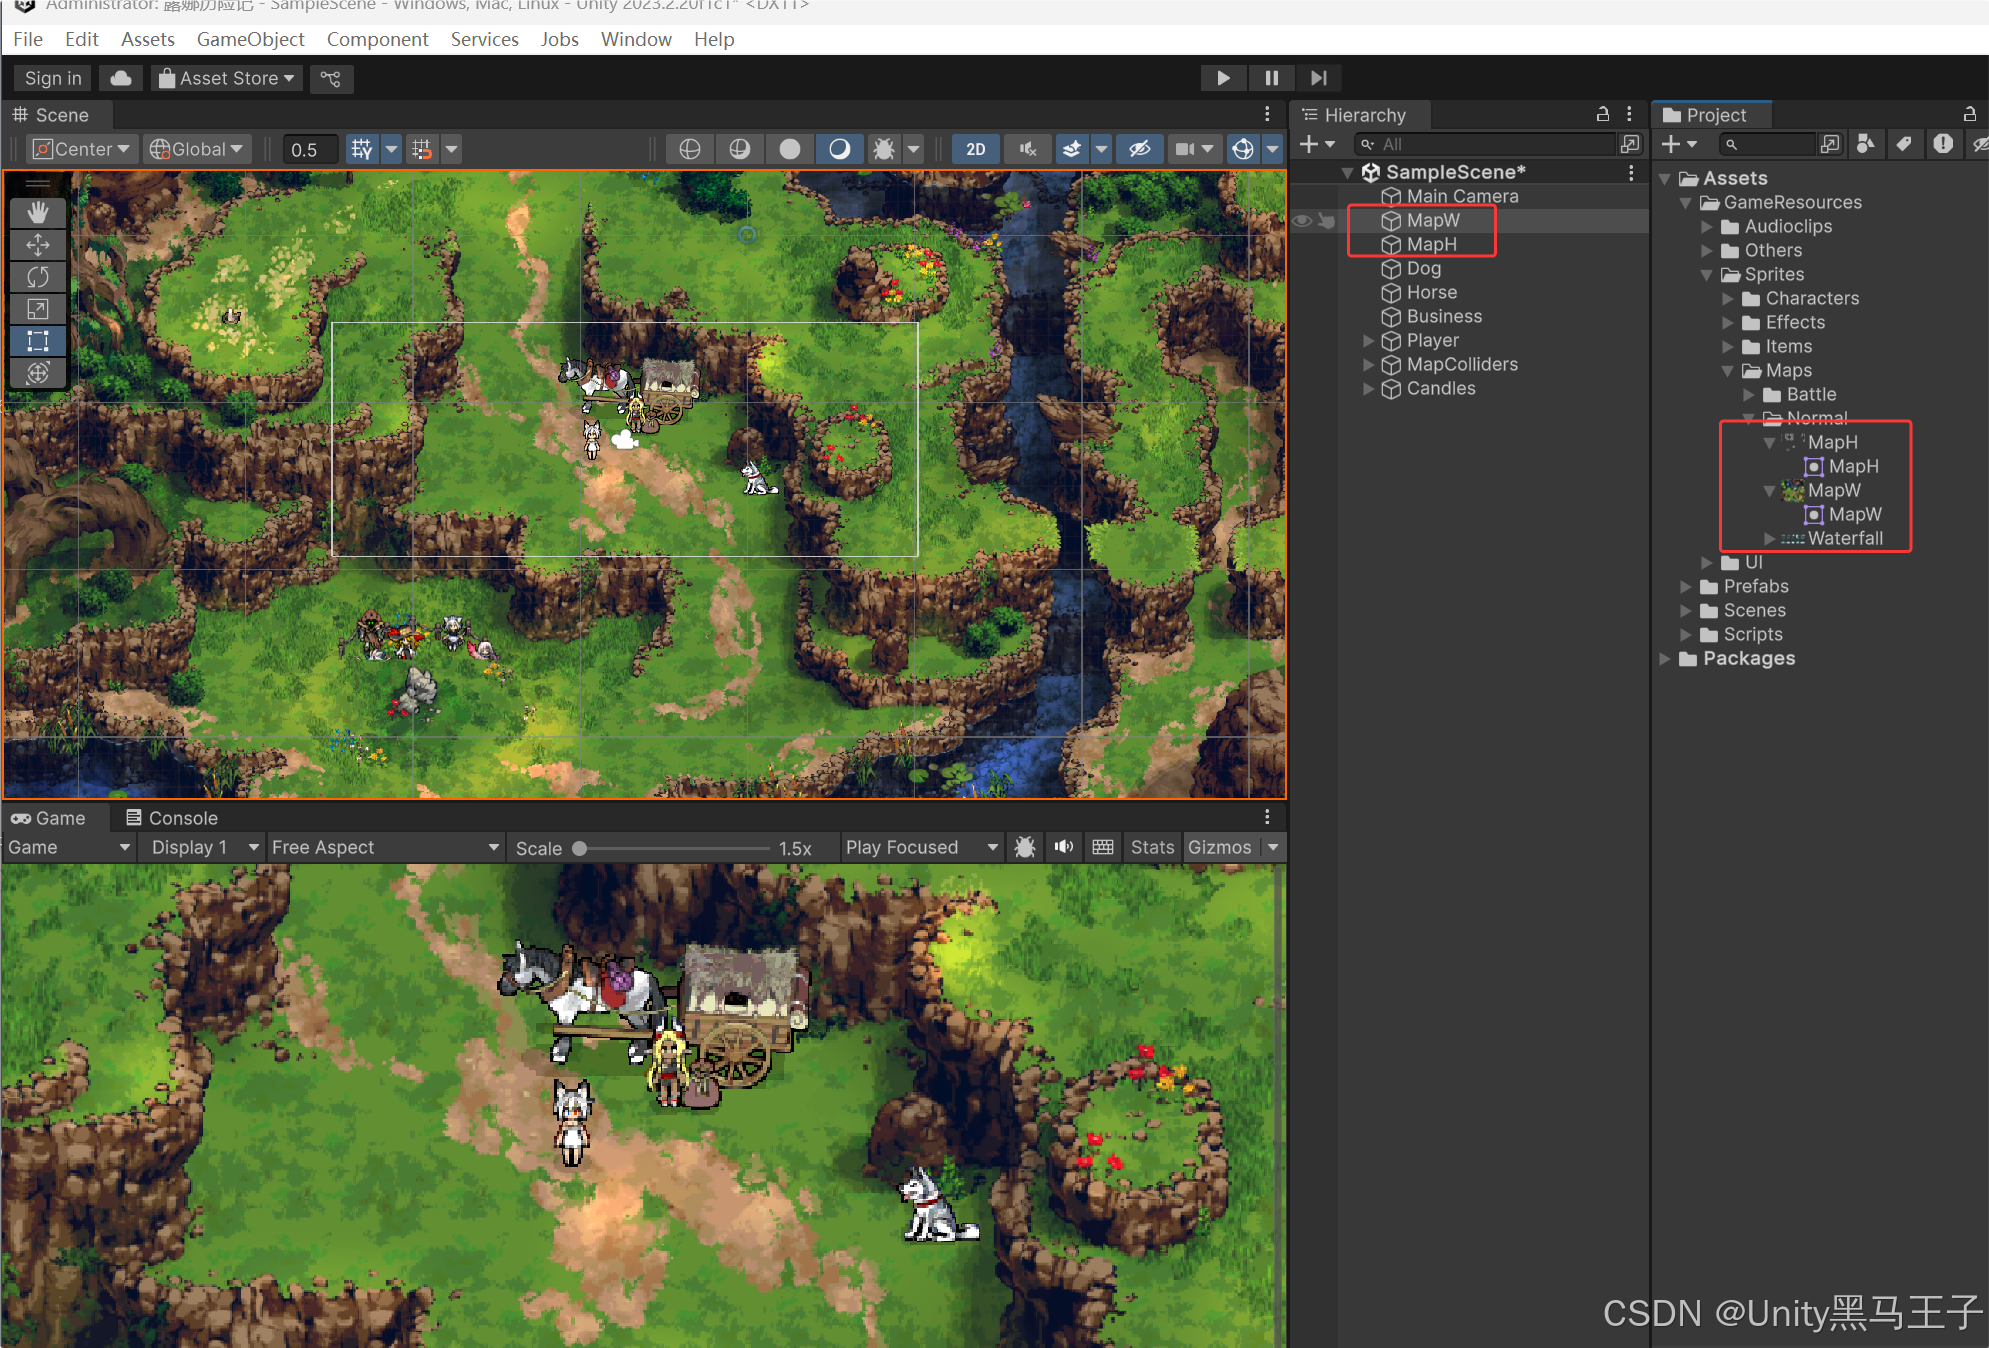The height and width of the screenshot is (1348, 1989).
Task: Click the Stats button in Game view
Action: [x=1151, y=847]
